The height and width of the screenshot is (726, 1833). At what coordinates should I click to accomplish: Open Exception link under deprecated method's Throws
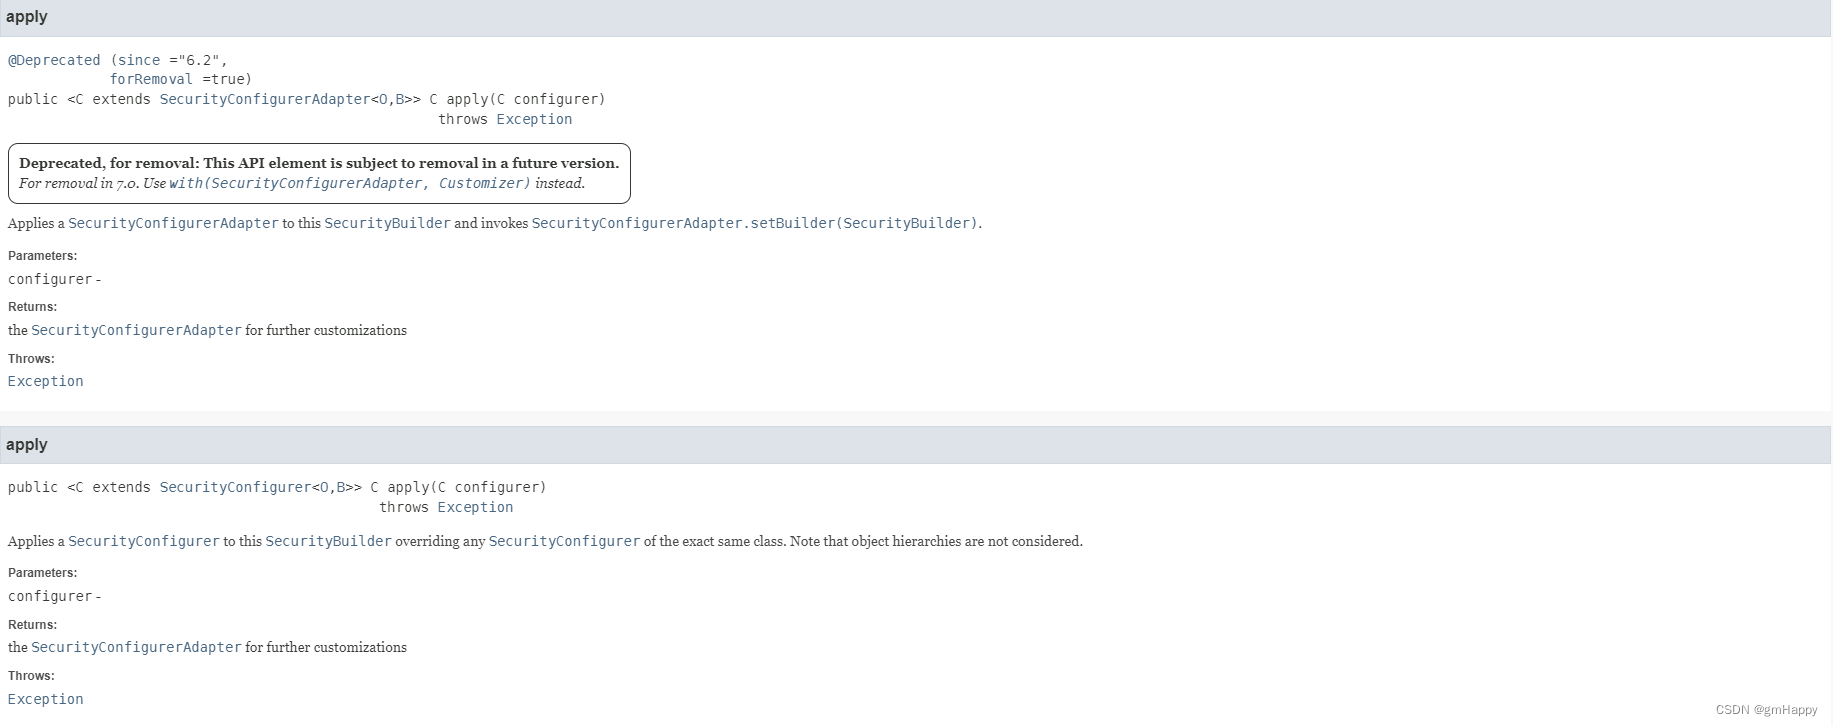click(46, 381)
